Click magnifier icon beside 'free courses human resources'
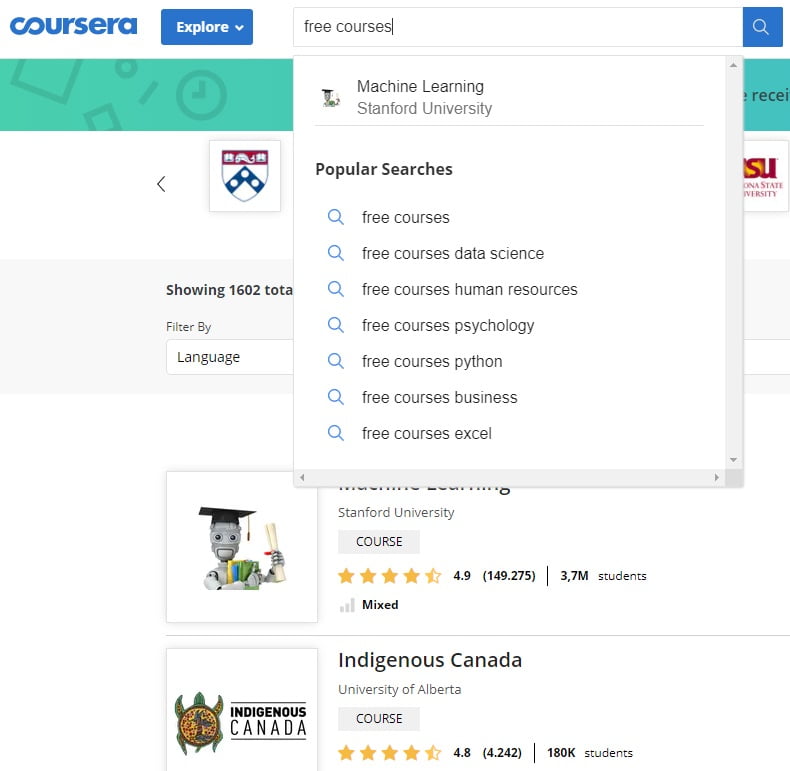 (x=336, y=289)
